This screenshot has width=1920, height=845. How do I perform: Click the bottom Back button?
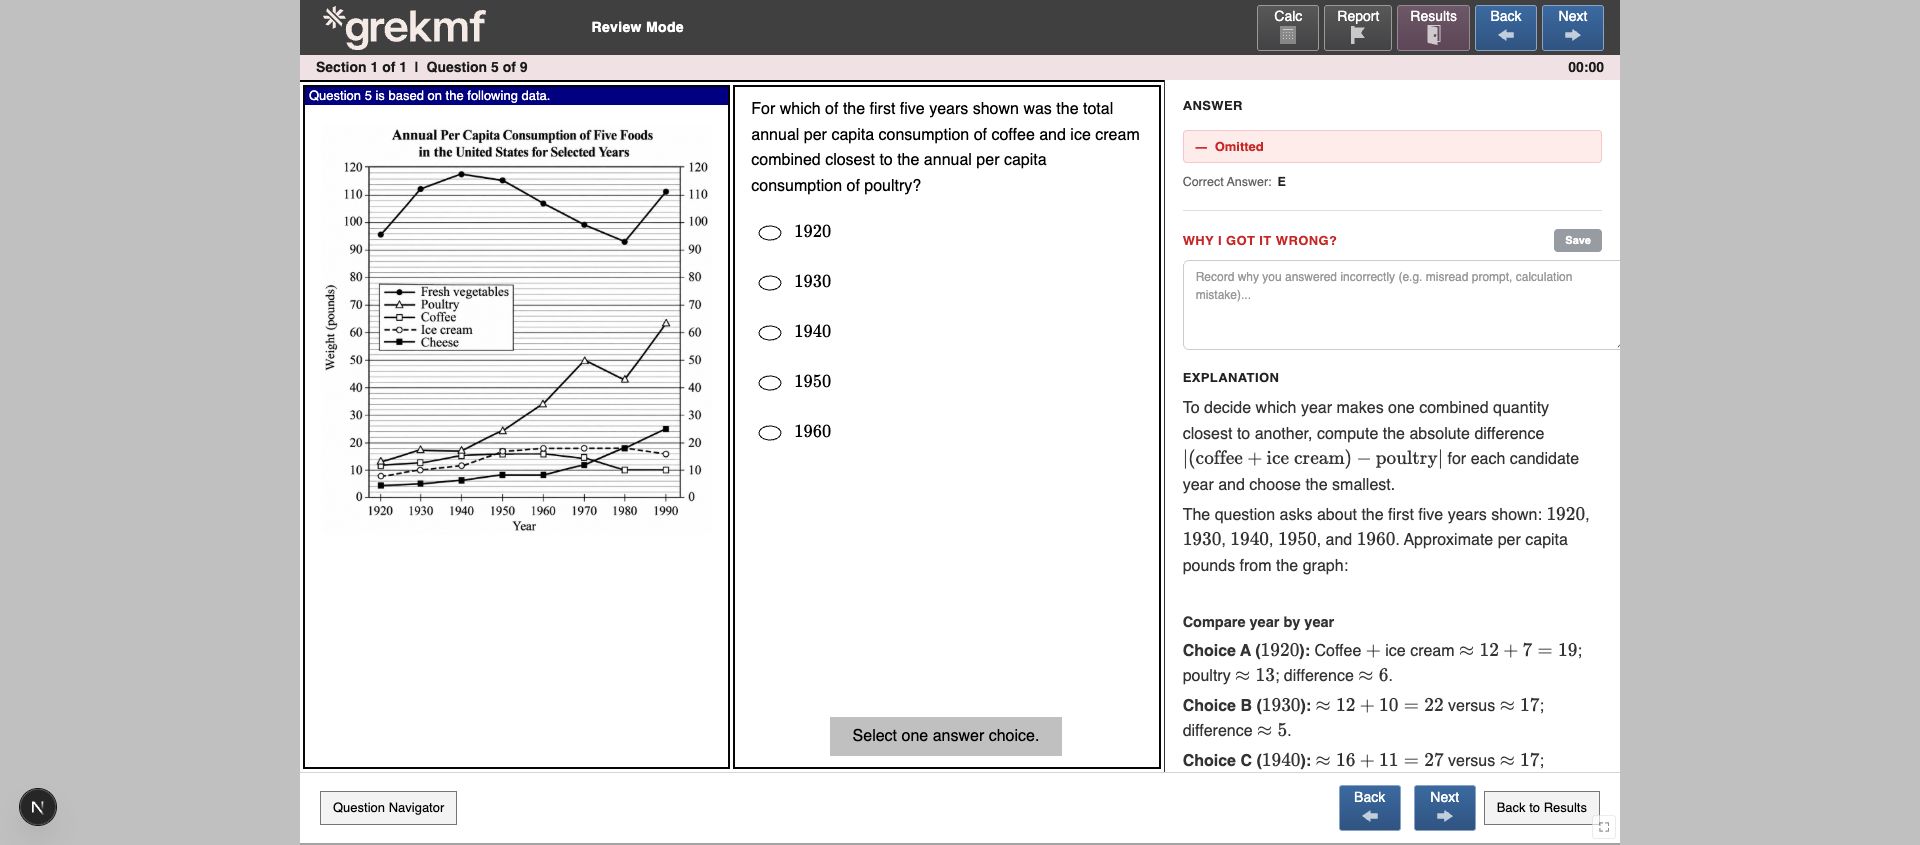click(1369, 808)
